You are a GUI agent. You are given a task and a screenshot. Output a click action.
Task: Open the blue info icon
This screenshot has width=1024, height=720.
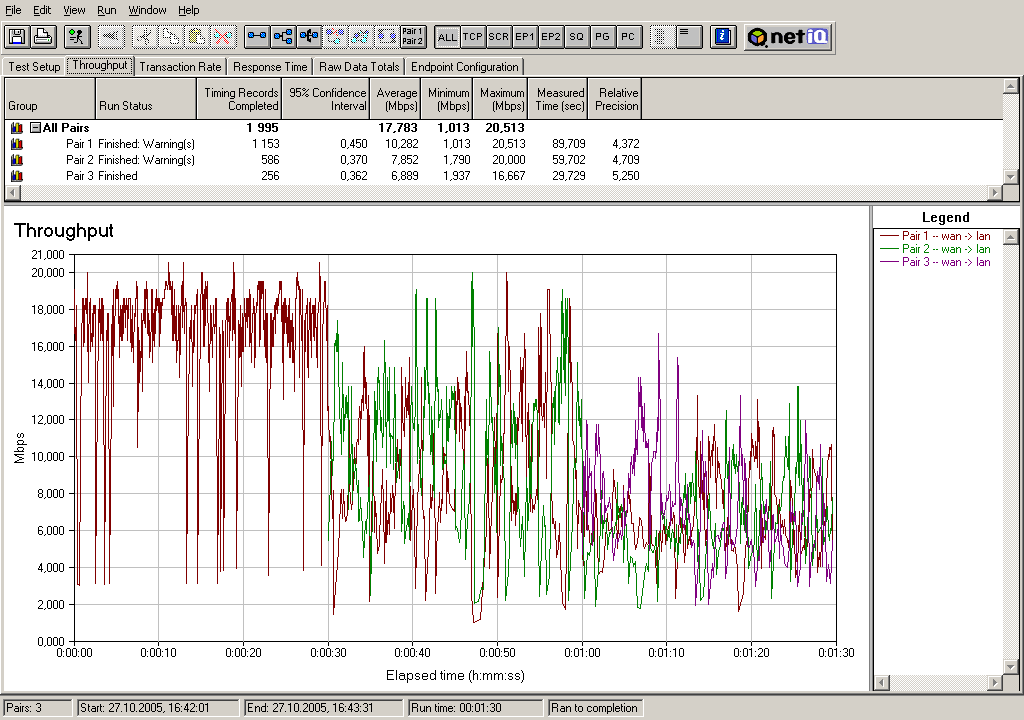723,37
